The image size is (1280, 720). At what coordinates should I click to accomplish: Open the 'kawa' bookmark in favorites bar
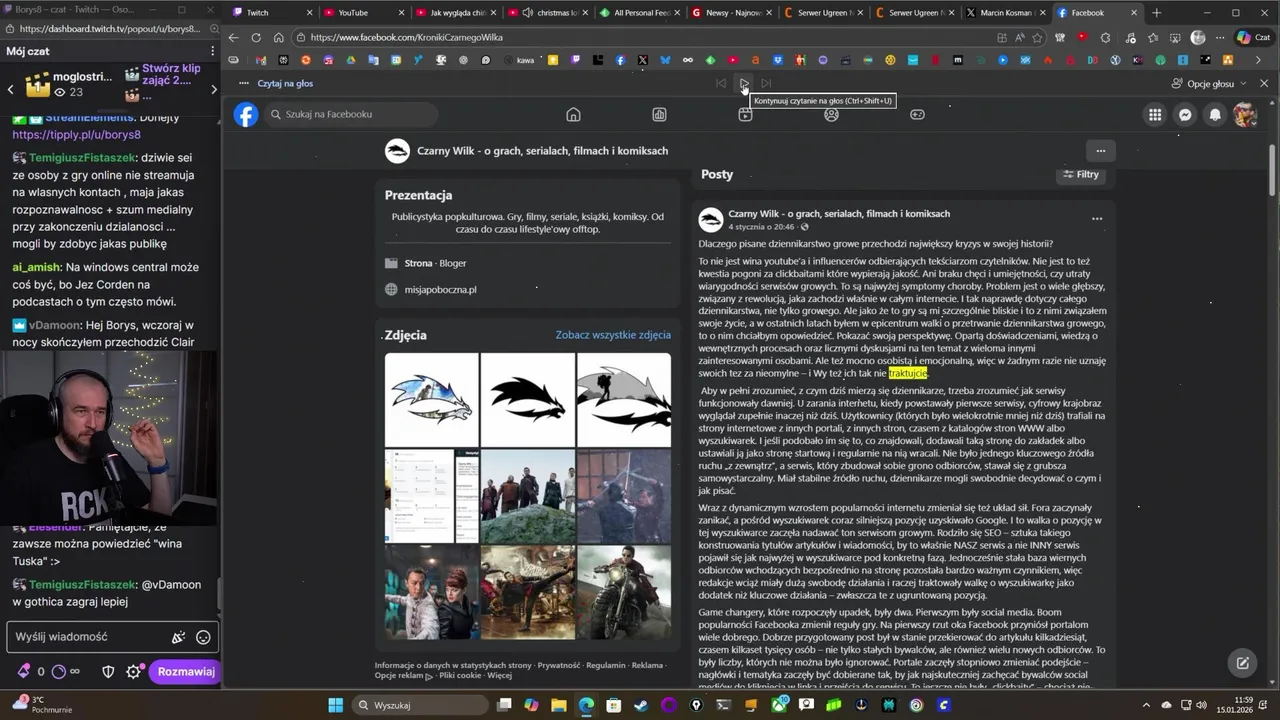pyautogui.click(x=519, y=60)
